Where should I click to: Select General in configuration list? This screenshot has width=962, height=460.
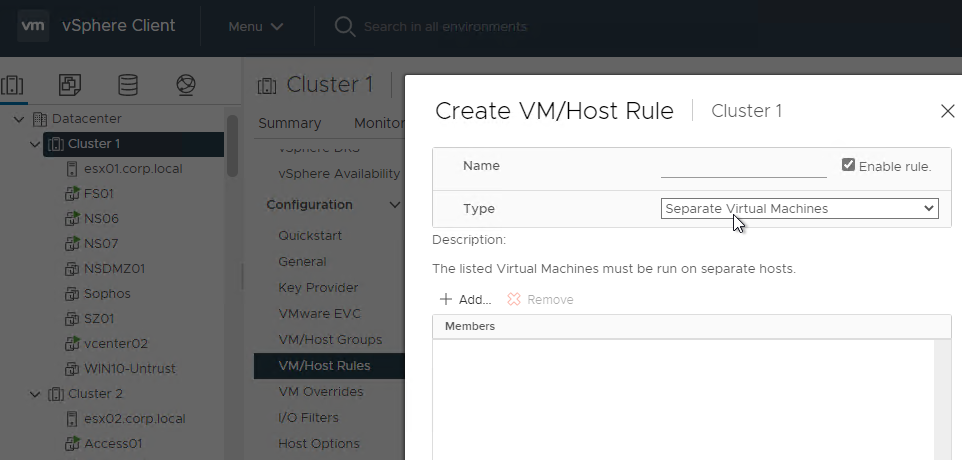point(302,262)
